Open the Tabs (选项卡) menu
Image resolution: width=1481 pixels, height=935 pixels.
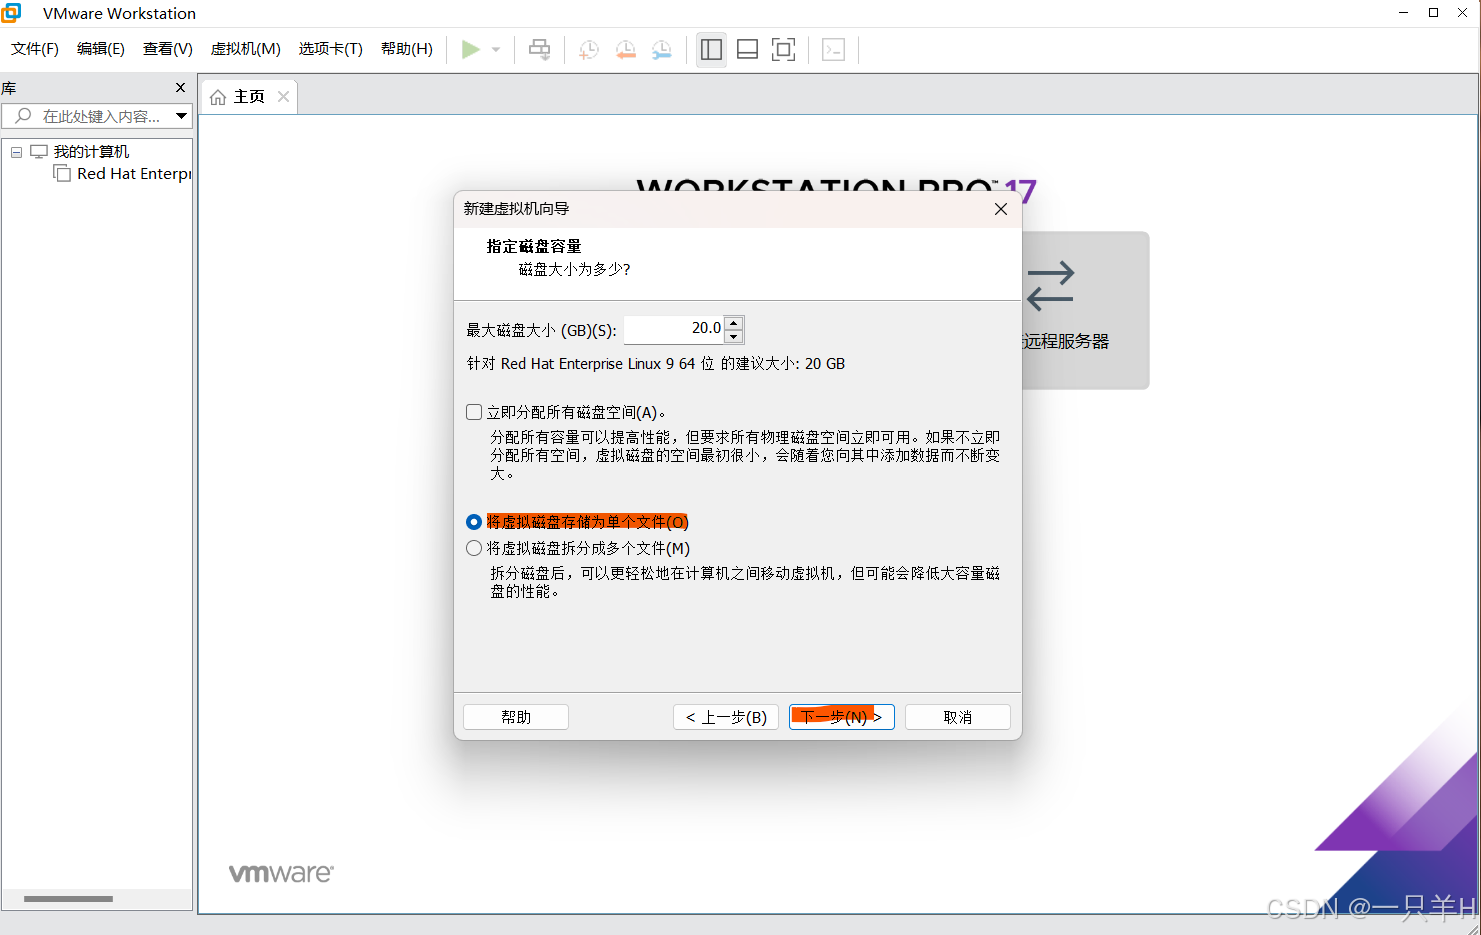331,49
